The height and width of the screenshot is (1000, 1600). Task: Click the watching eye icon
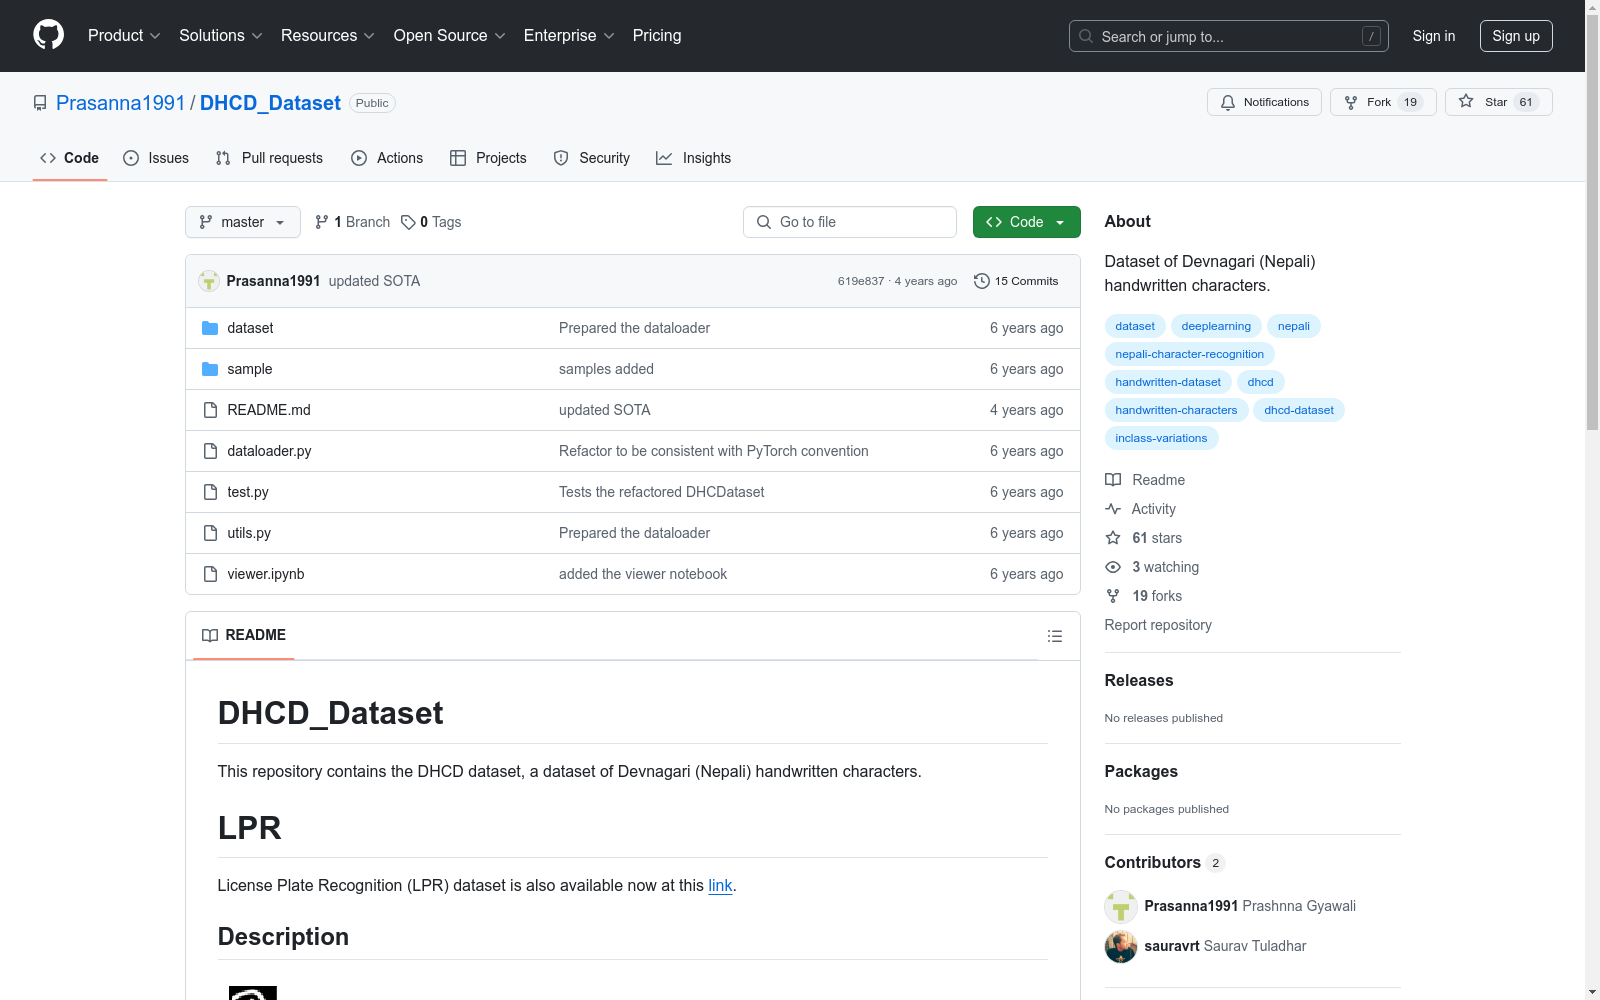tap(1113, 567)
